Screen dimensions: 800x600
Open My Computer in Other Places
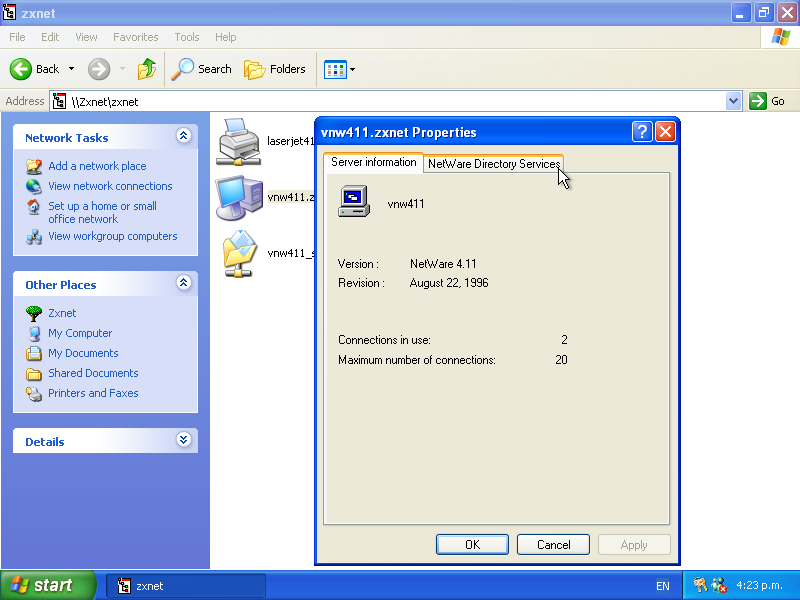(80, 333)
